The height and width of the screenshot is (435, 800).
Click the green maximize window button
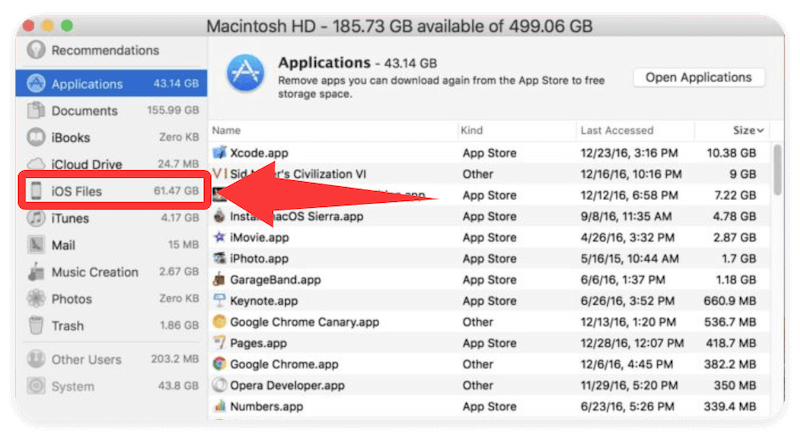(66, 25)
